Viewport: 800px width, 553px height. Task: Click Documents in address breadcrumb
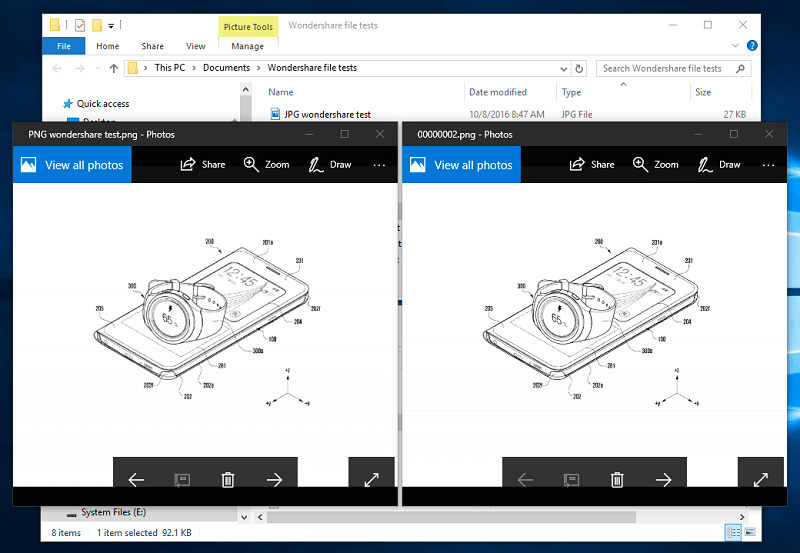point(227,68)
